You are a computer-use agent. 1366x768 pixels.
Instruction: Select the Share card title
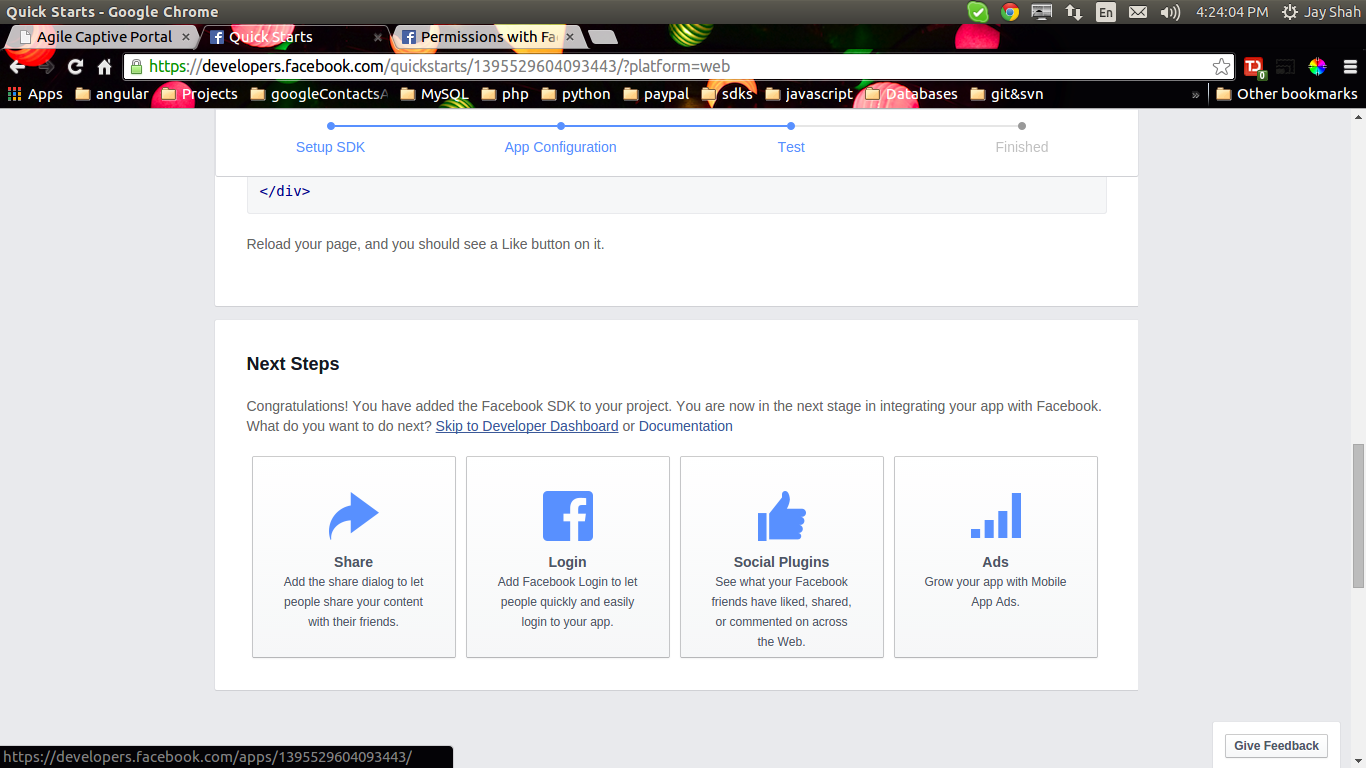tap(354, 562)
